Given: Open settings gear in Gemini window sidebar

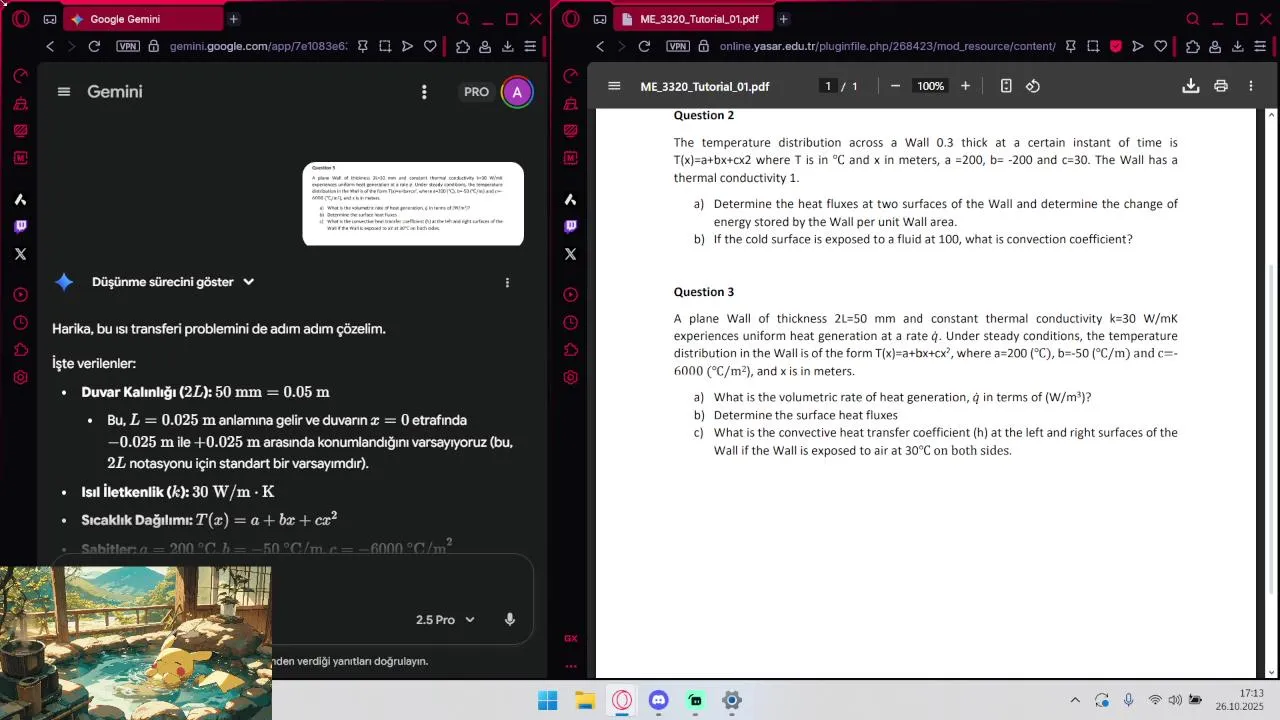Looking at the screenshot, I should click(x=21, y=377).
